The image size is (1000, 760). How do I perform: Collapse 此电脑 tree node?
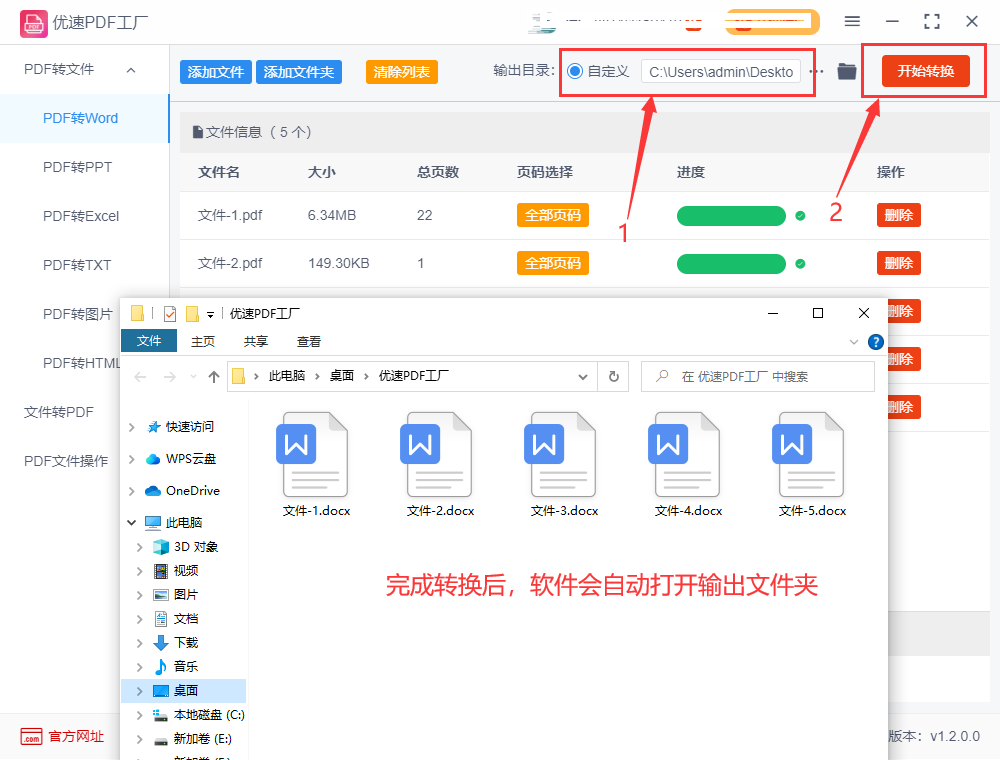[132, 523]
